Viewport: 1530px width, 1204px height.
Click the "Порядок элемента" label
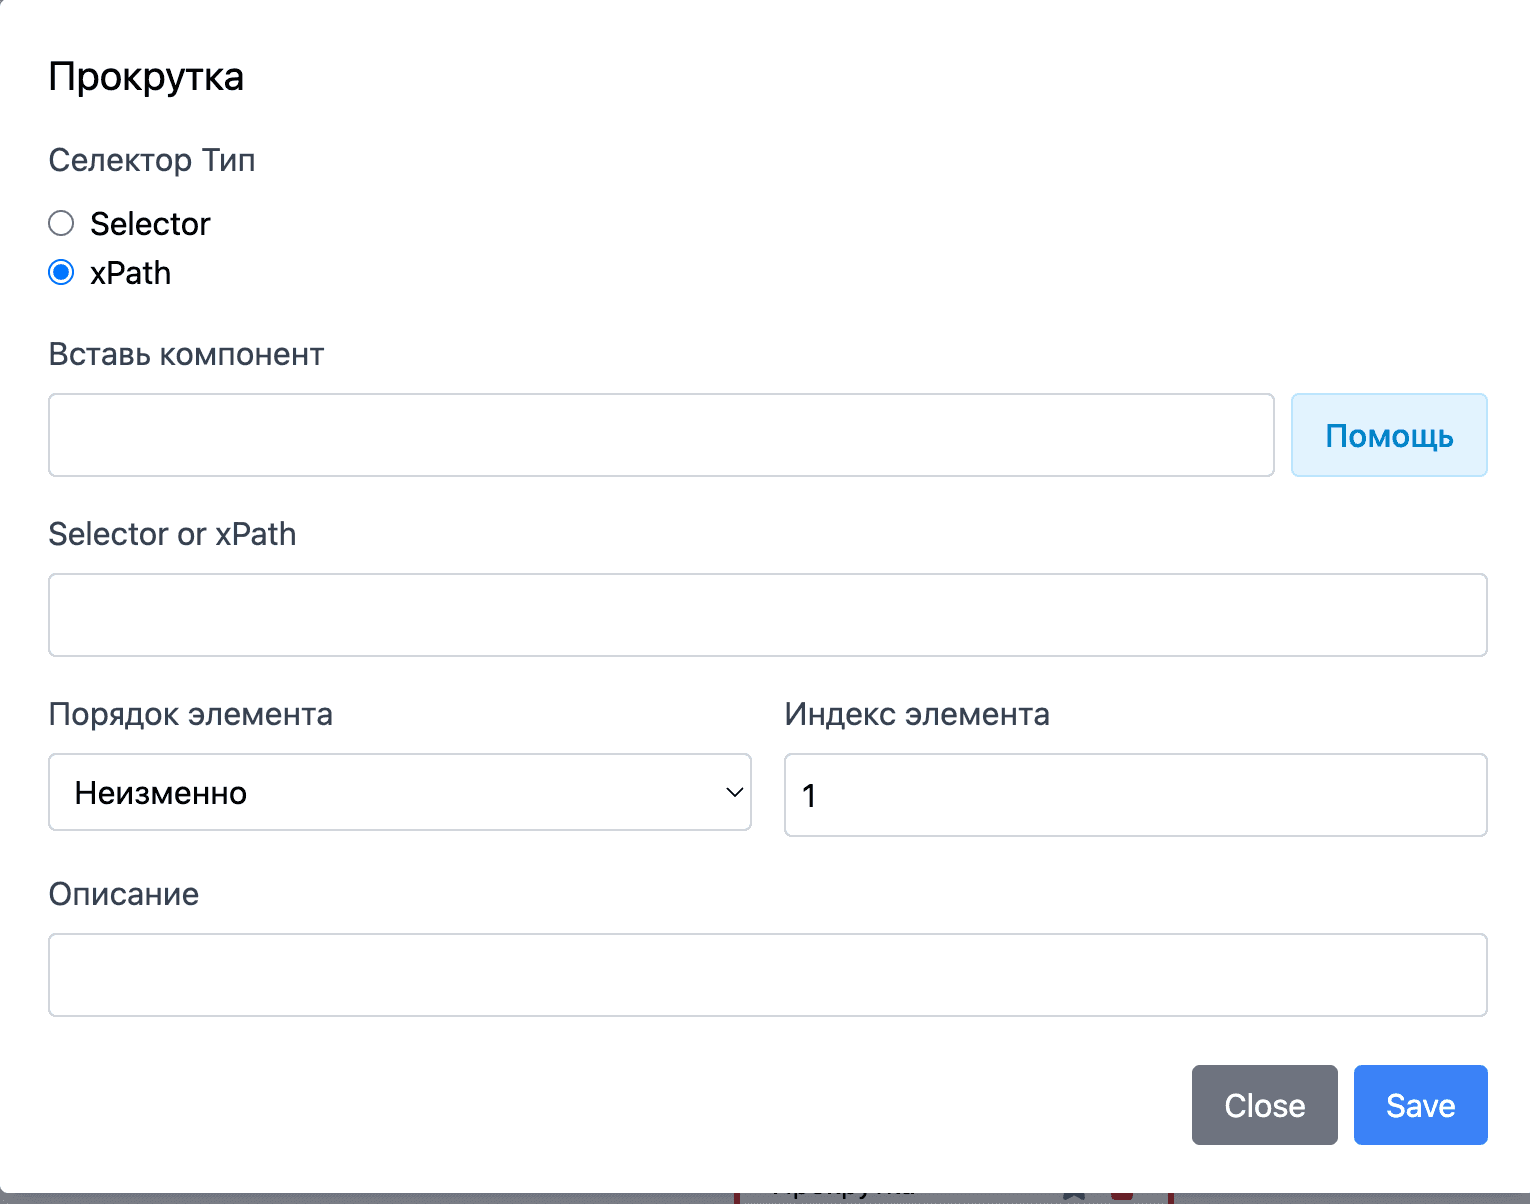point(190,714)
